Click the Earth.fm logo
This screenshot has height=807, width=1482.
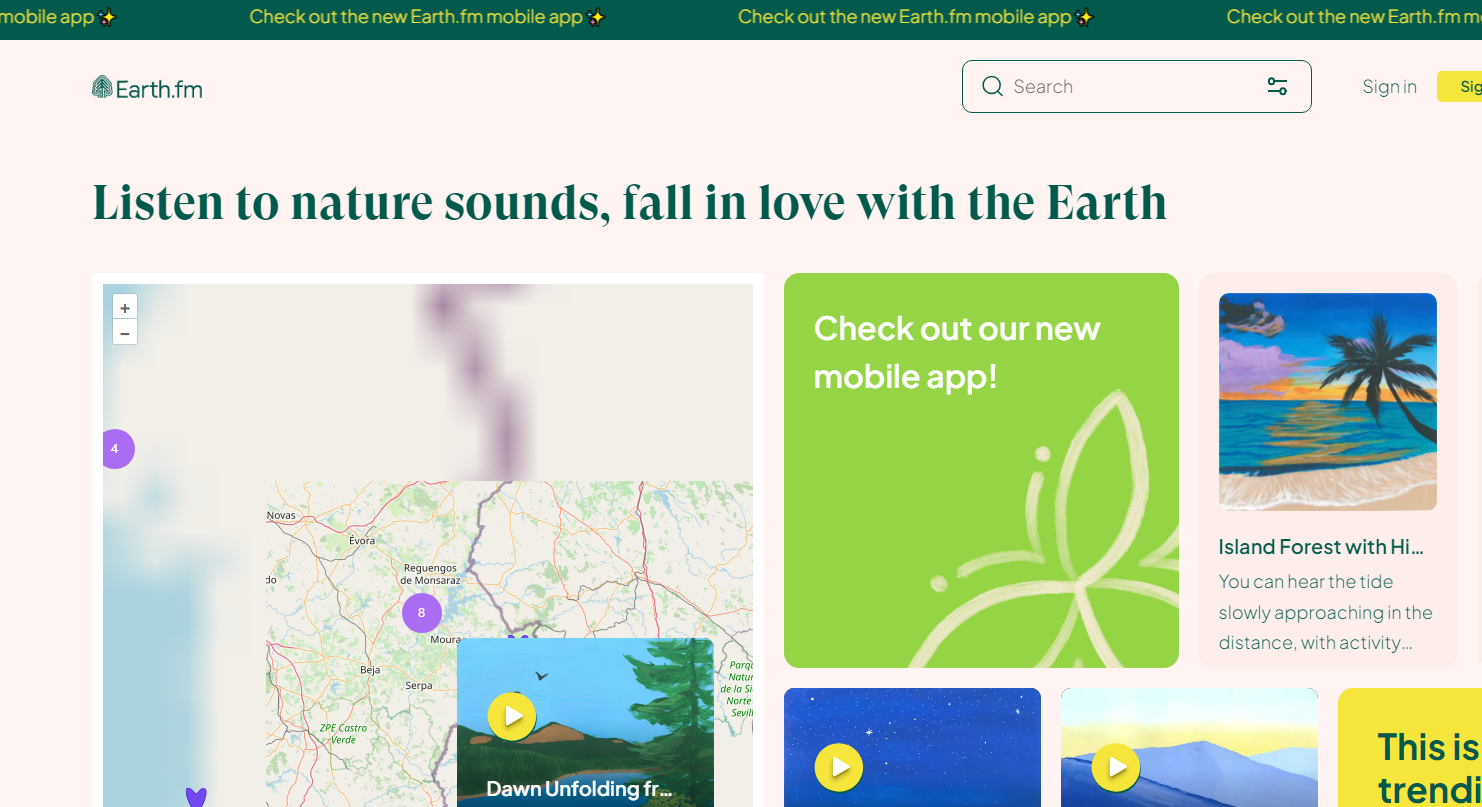click(147, 88)
